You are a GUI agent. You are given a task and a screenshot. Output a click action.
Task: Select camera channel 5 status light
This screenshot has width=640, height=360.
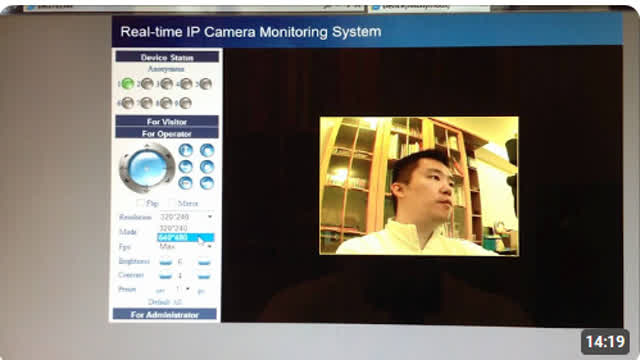(205, 84)
